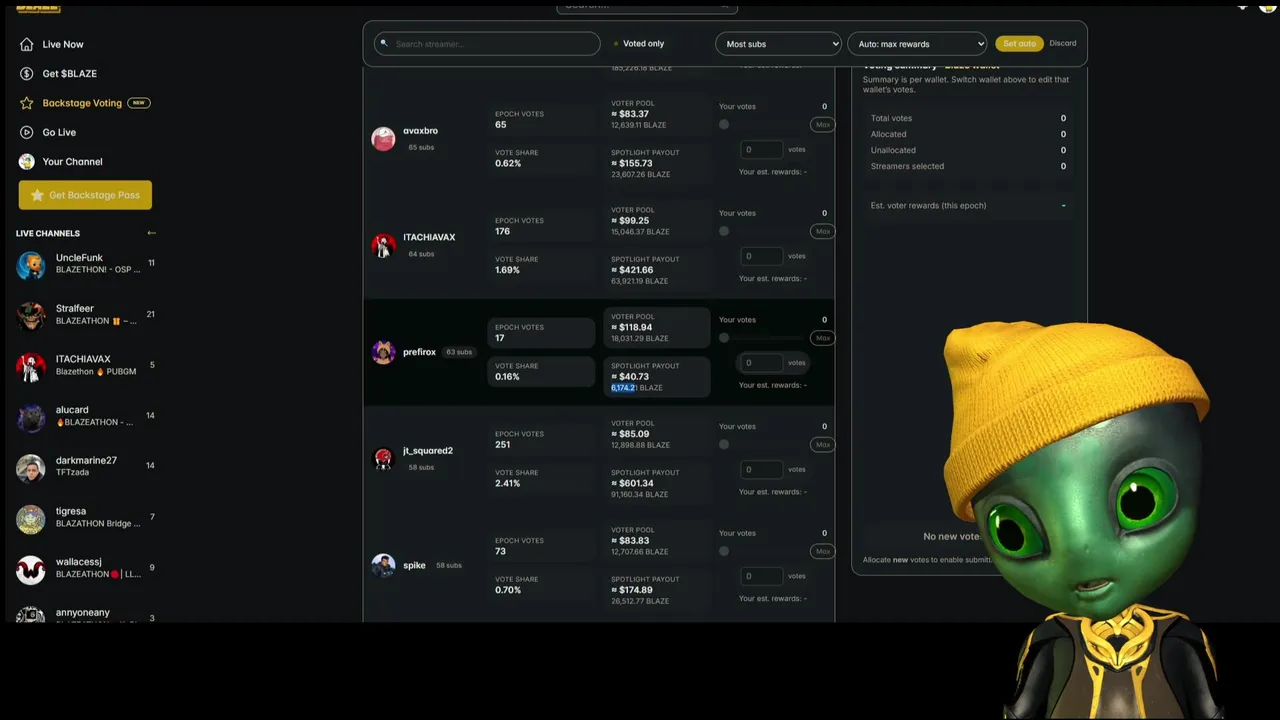Click the Get Backstage Pass button

[85, 195]
